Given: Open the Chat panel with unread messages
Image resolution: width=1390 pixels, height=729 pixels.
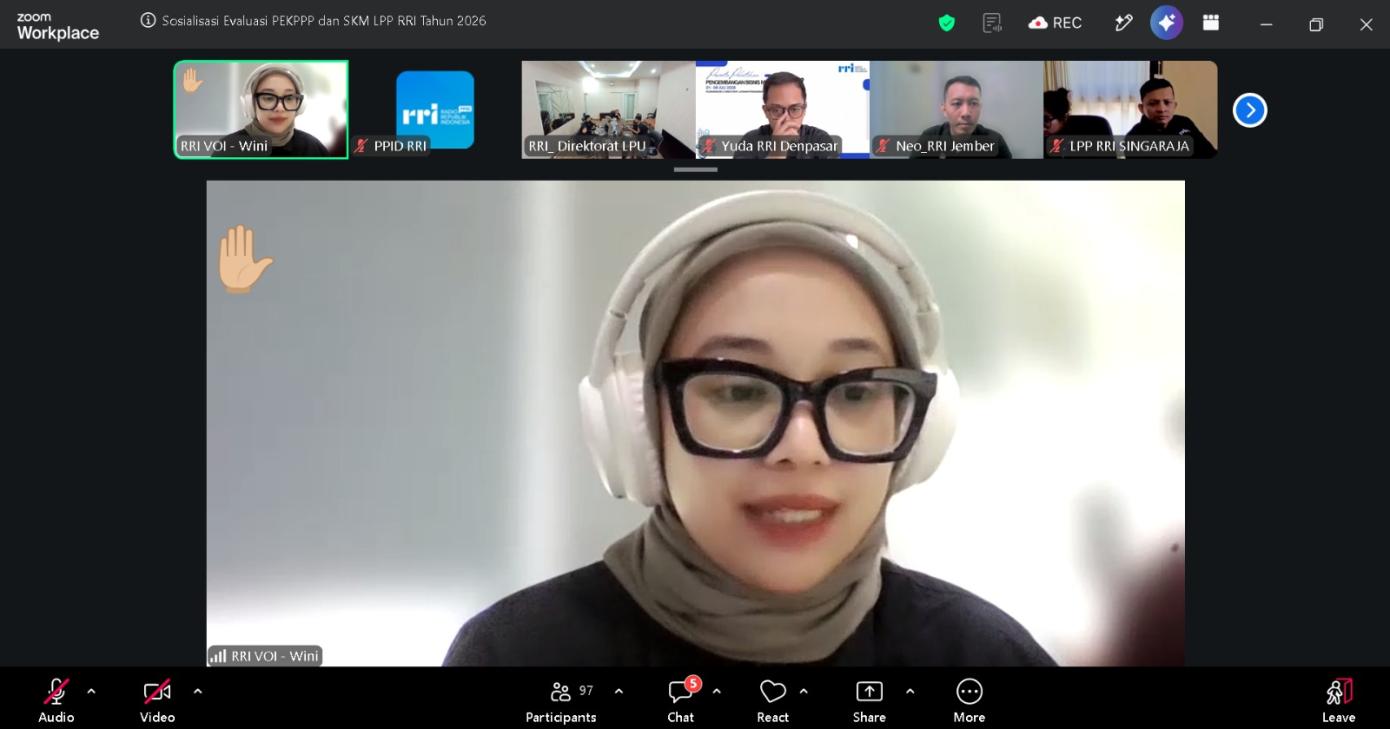Looking at the screenshot, I should [681, 700].
